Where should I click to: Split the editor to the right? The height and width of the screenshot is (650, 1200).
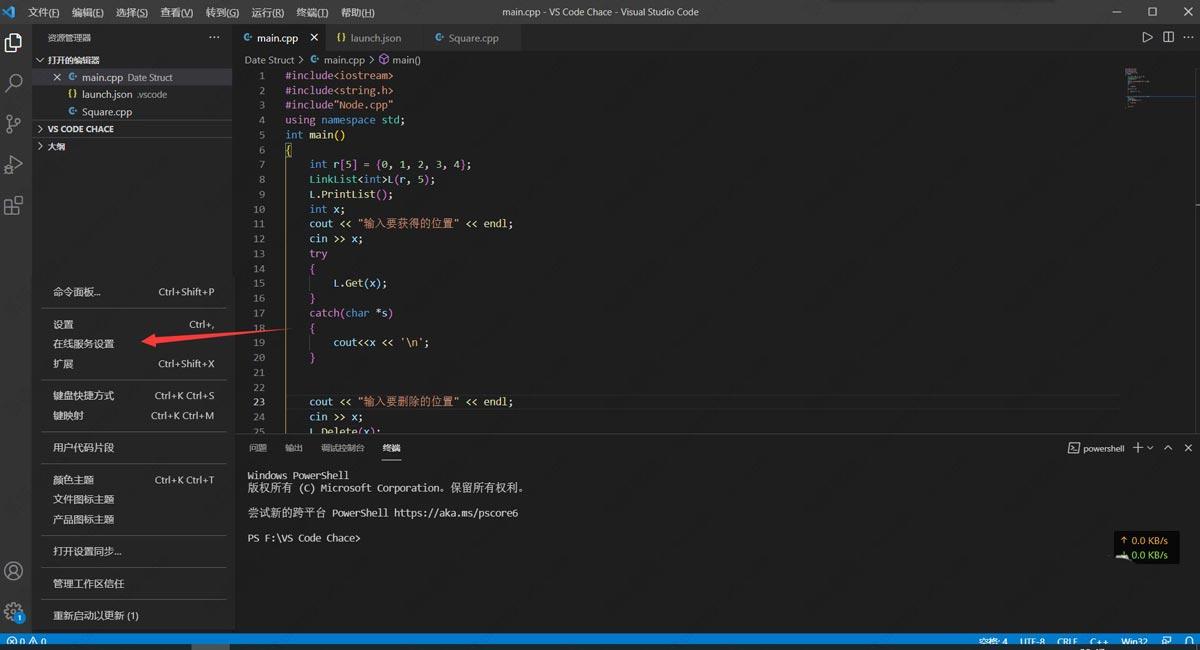1168,37
